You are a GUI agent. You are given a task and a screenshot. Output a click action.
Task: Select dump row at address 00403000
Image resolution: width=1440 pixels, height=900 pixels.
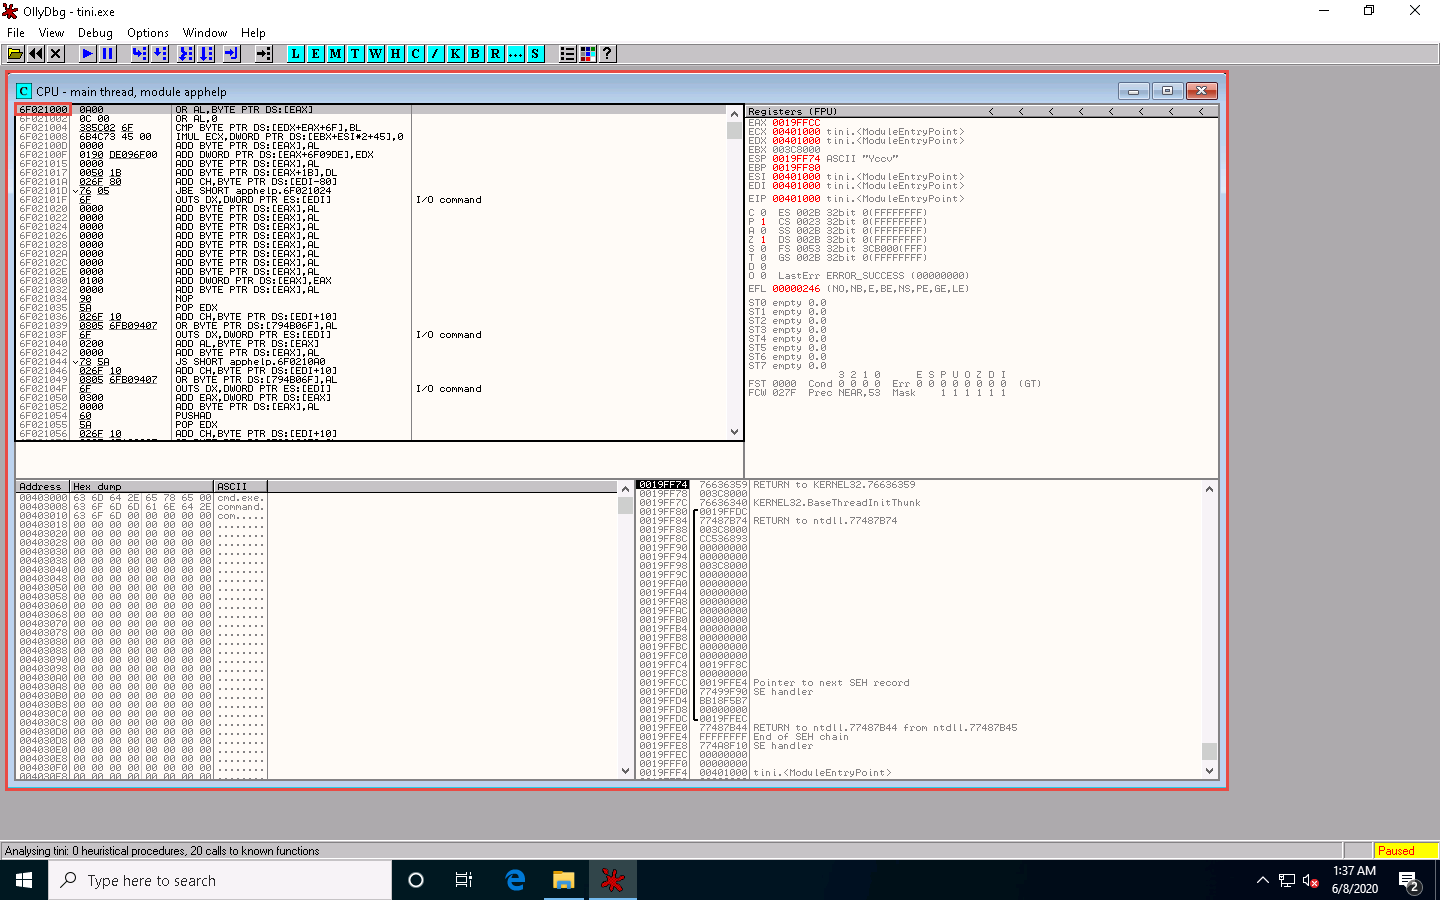point(142,498)
